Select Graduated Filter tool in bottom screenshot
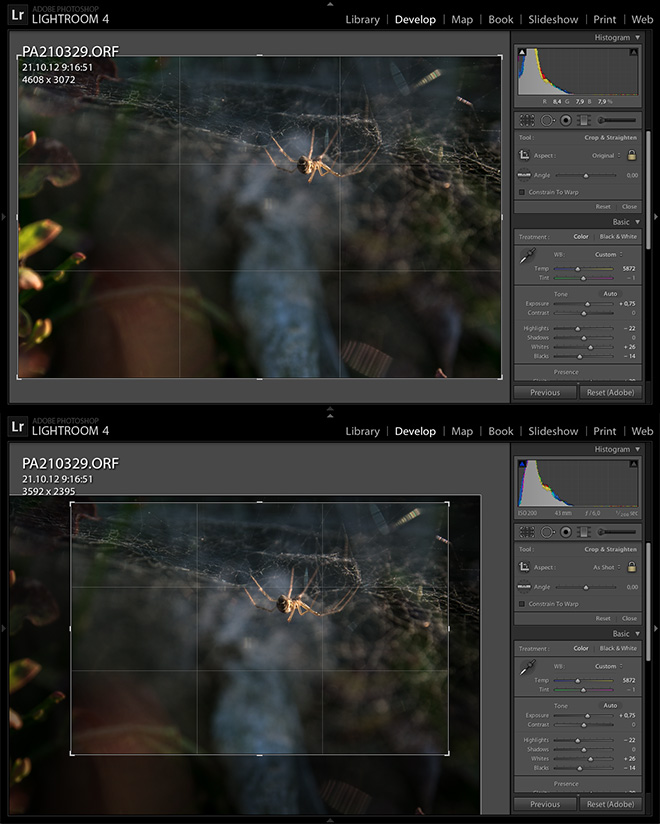The height and width of the screenshot is (824, 660). coord(584,532)
